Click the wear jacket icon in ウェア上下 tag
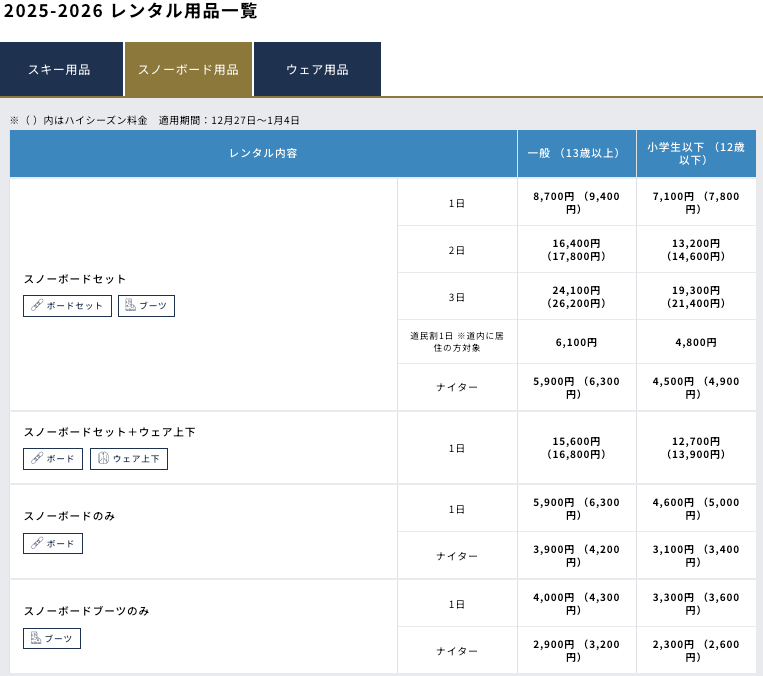The height and width of the screenshot is (676, 763). click(103, 458)
